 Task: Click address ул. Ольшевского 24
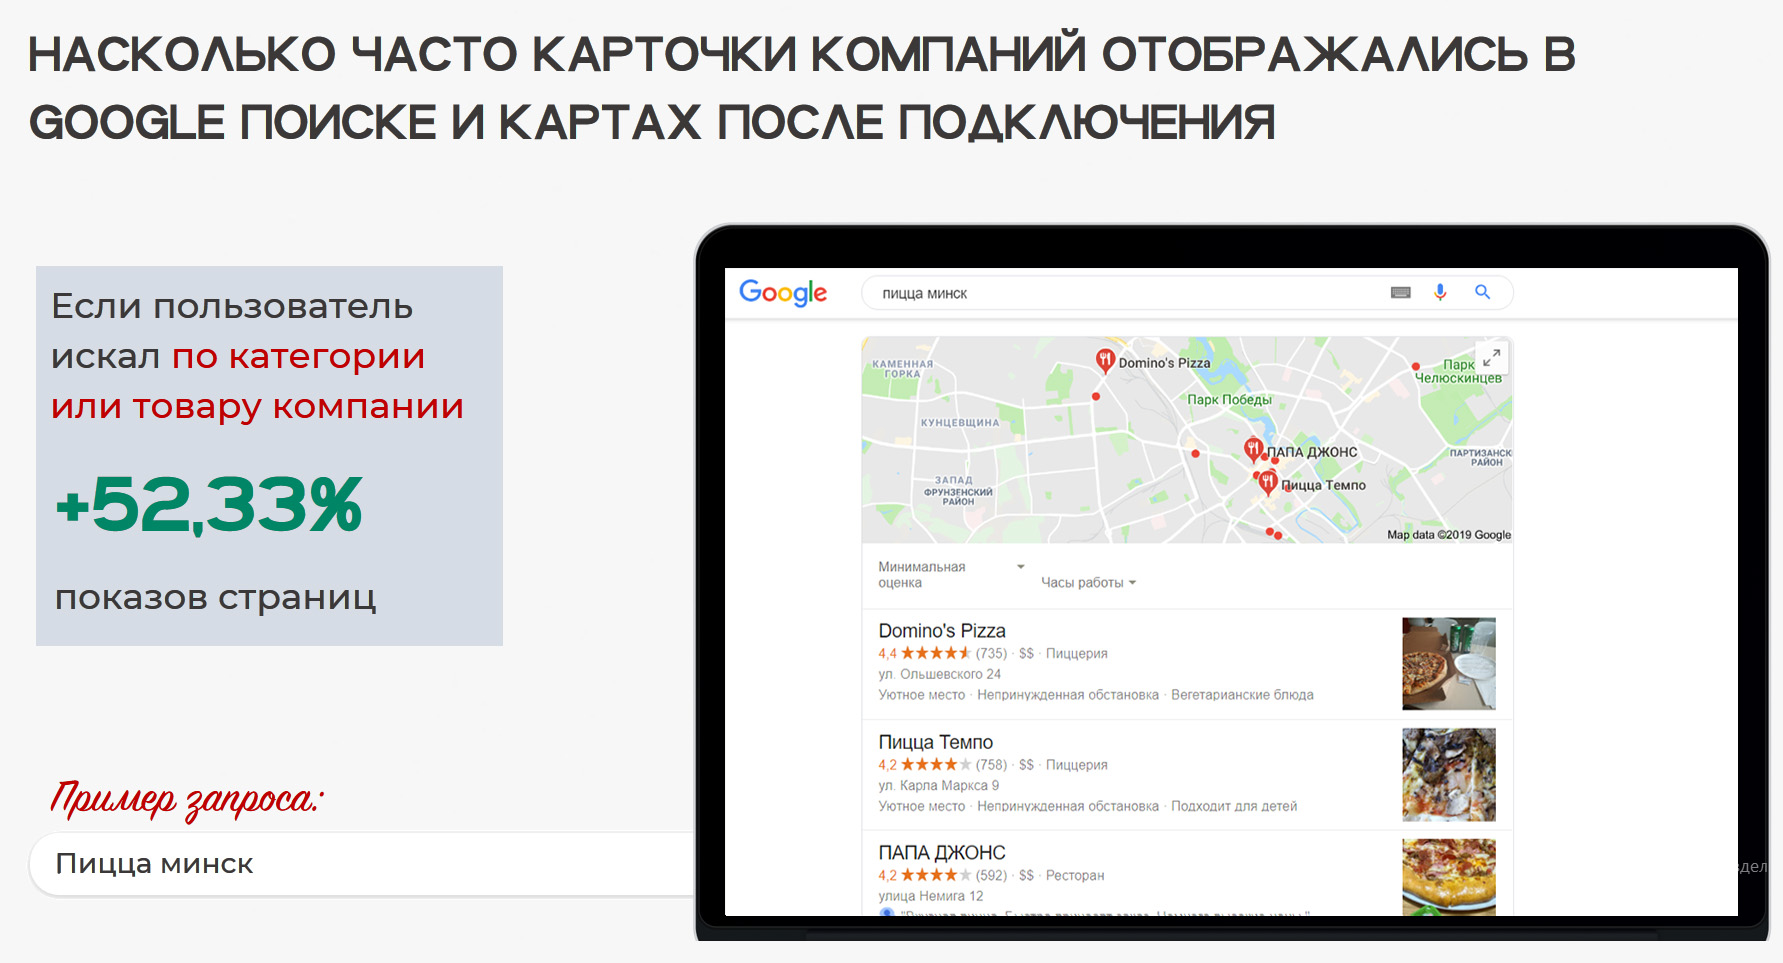940,674
